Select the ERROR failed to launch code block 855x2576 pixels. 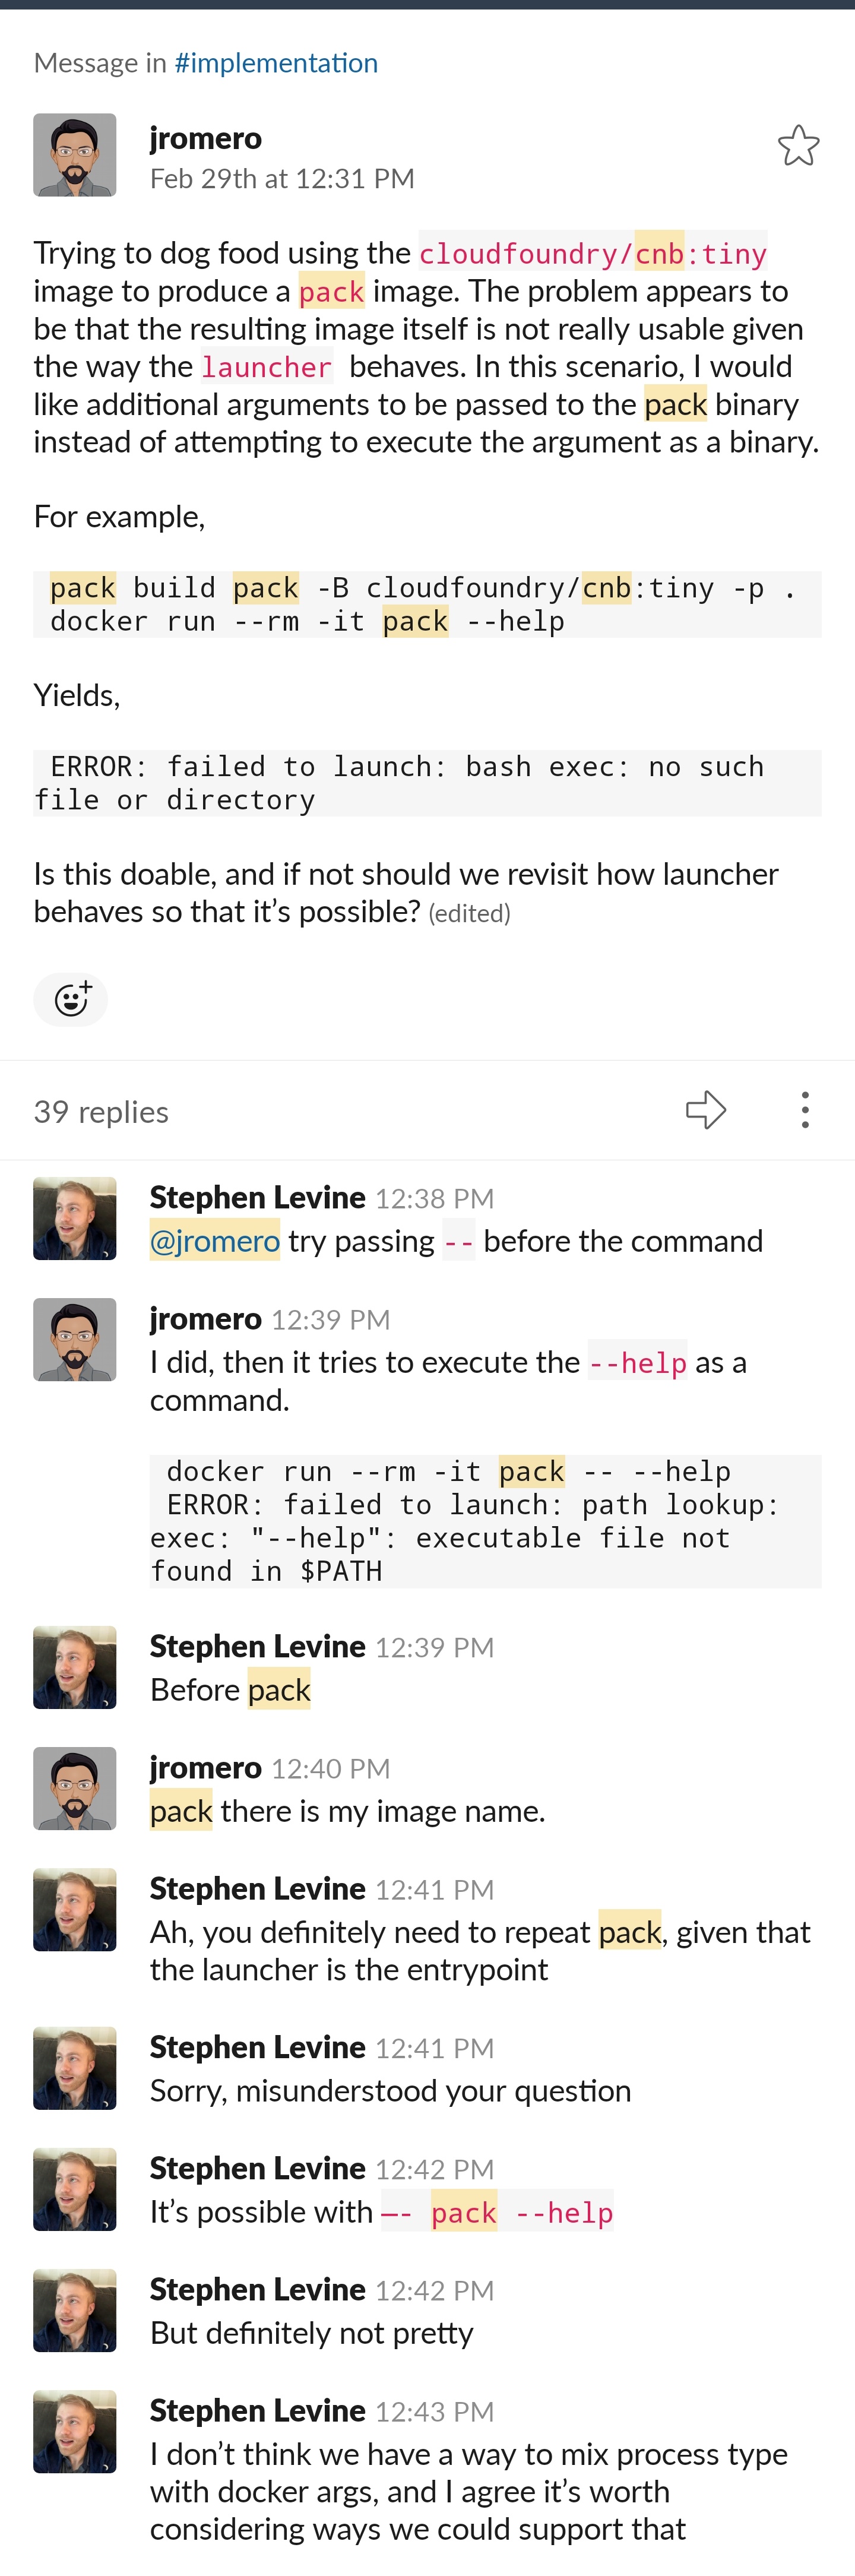click(427, 782)
